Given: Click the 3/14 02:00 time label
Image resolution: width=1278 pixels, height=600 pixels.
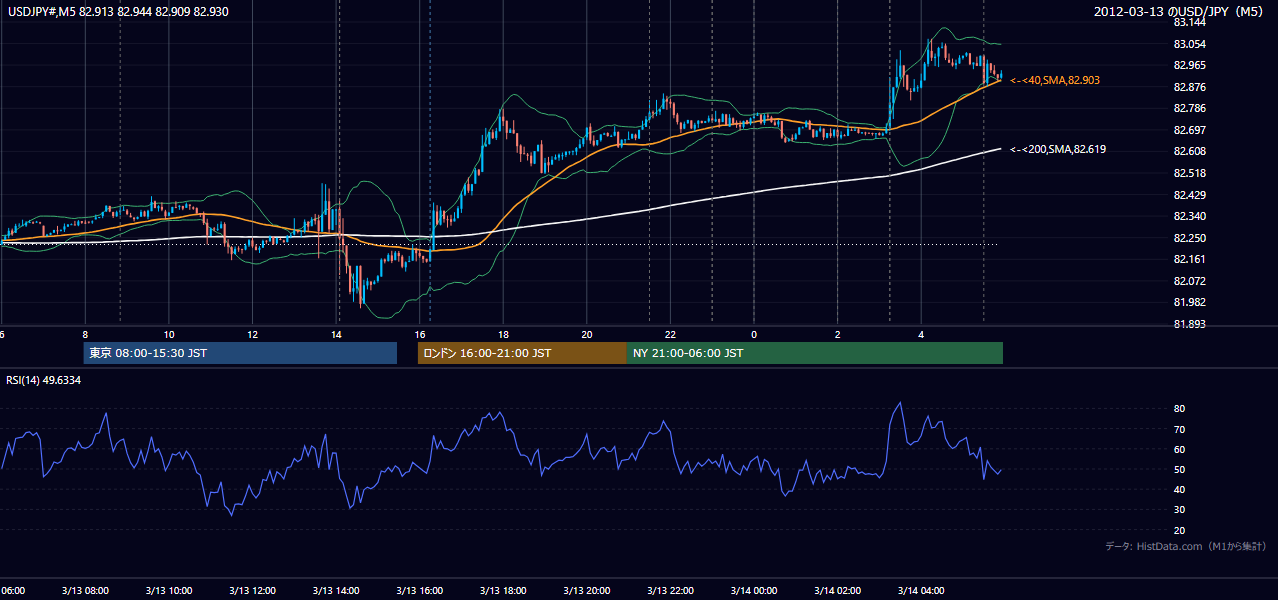Looking at the screenshot, I should click(838, 591).
